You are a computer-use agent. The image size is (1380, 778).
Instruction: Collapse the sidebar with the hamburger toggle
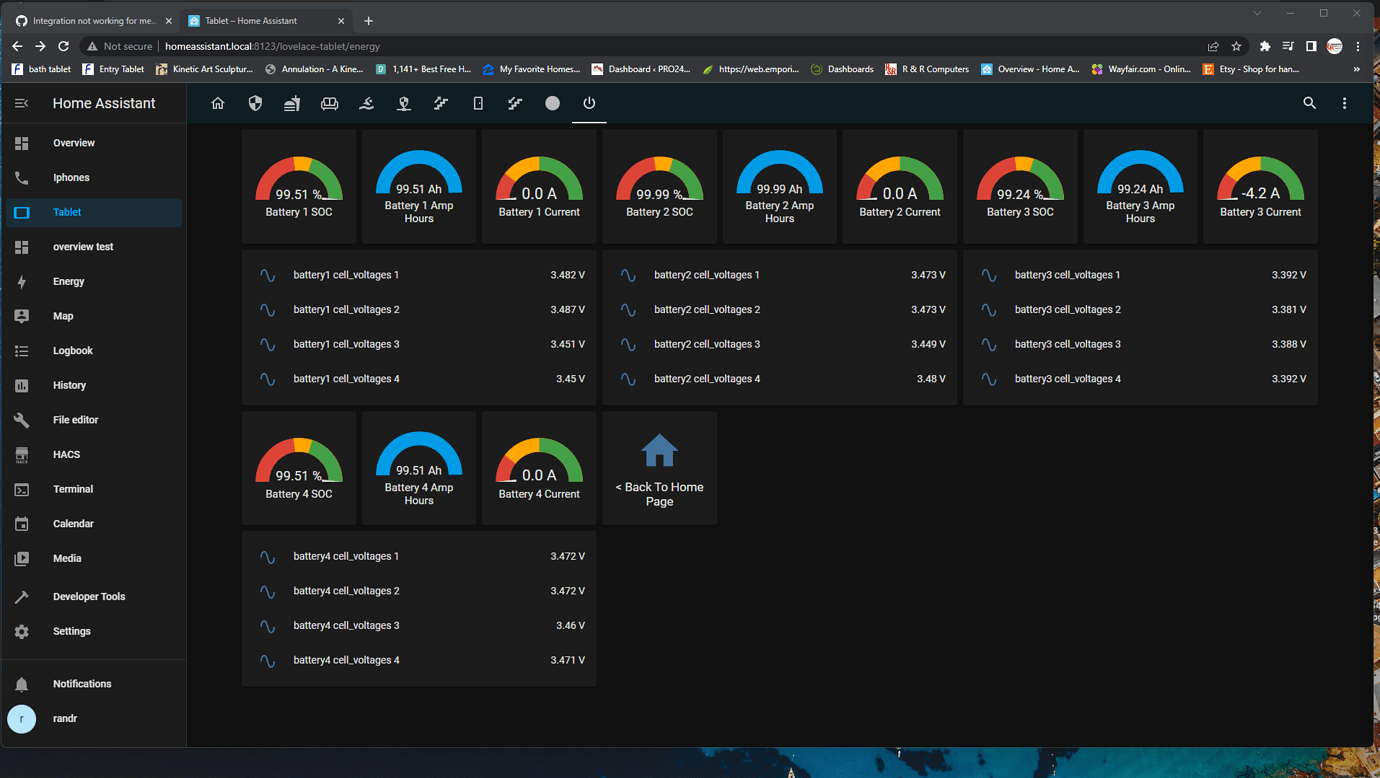[22, 102]
